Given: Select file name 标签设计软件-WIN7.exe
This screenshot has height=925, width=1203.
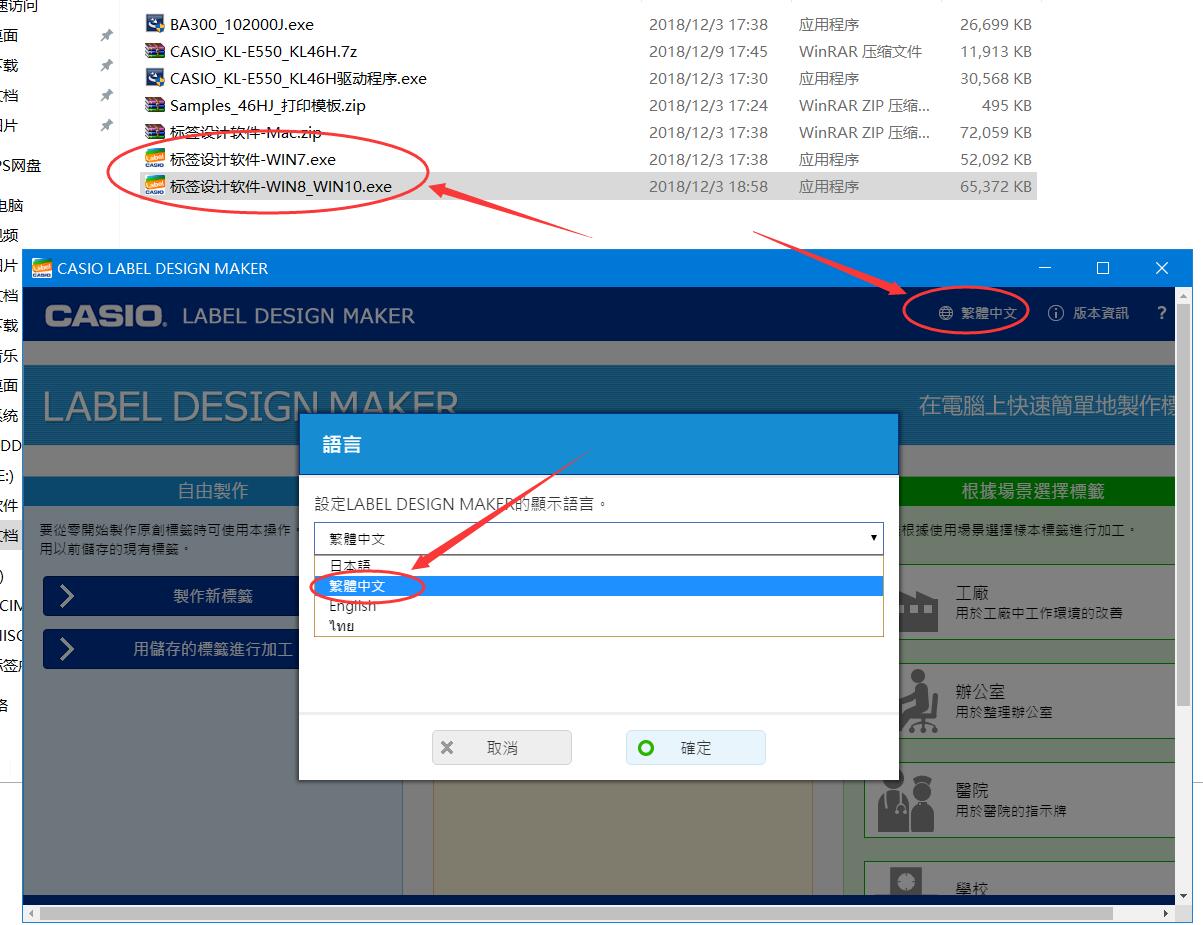Looking at the screenshot, I should tap(253, 159).
